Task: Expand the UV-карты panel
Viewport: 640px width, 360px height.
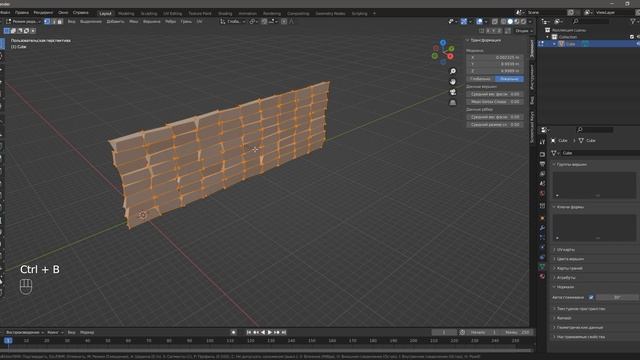Action: tap(566, 249)
